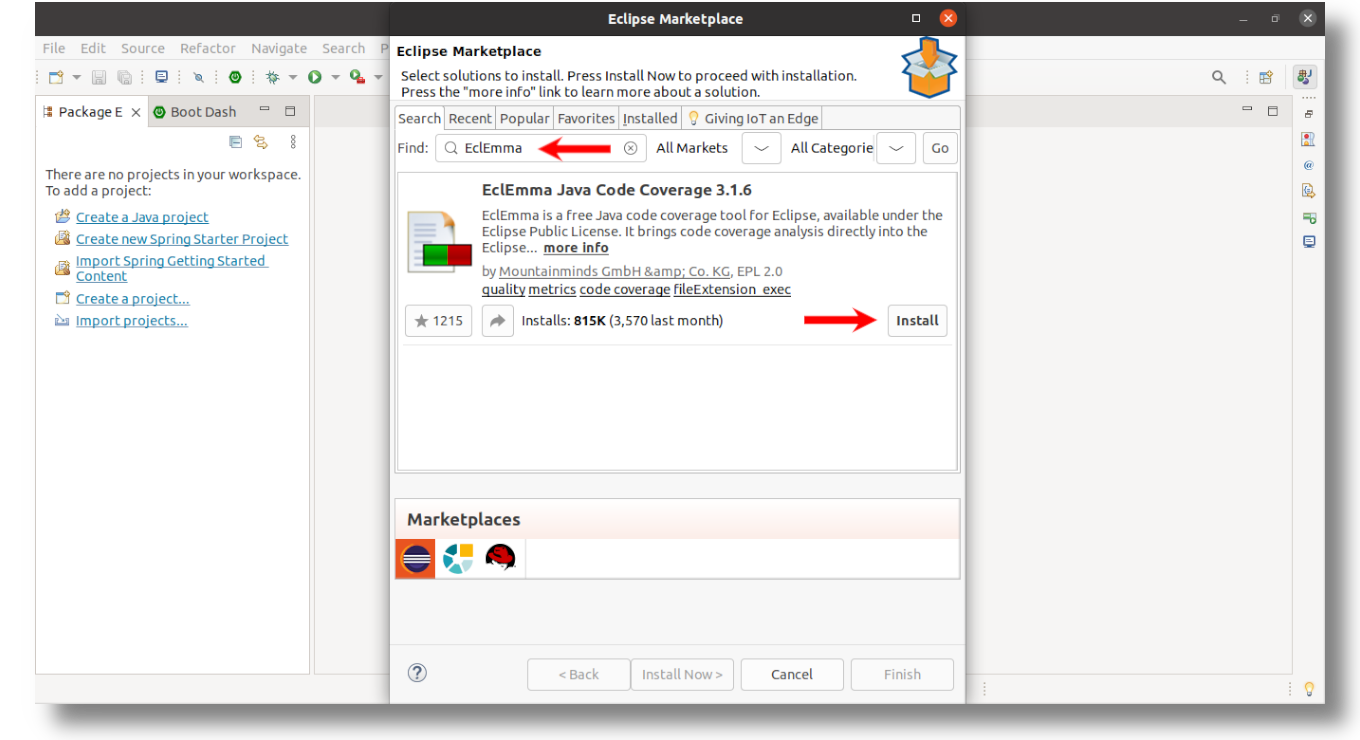Switch to the Installed tab
Image resolution: width=1360 pixels, height=740 pixels.
pos(650,118)
